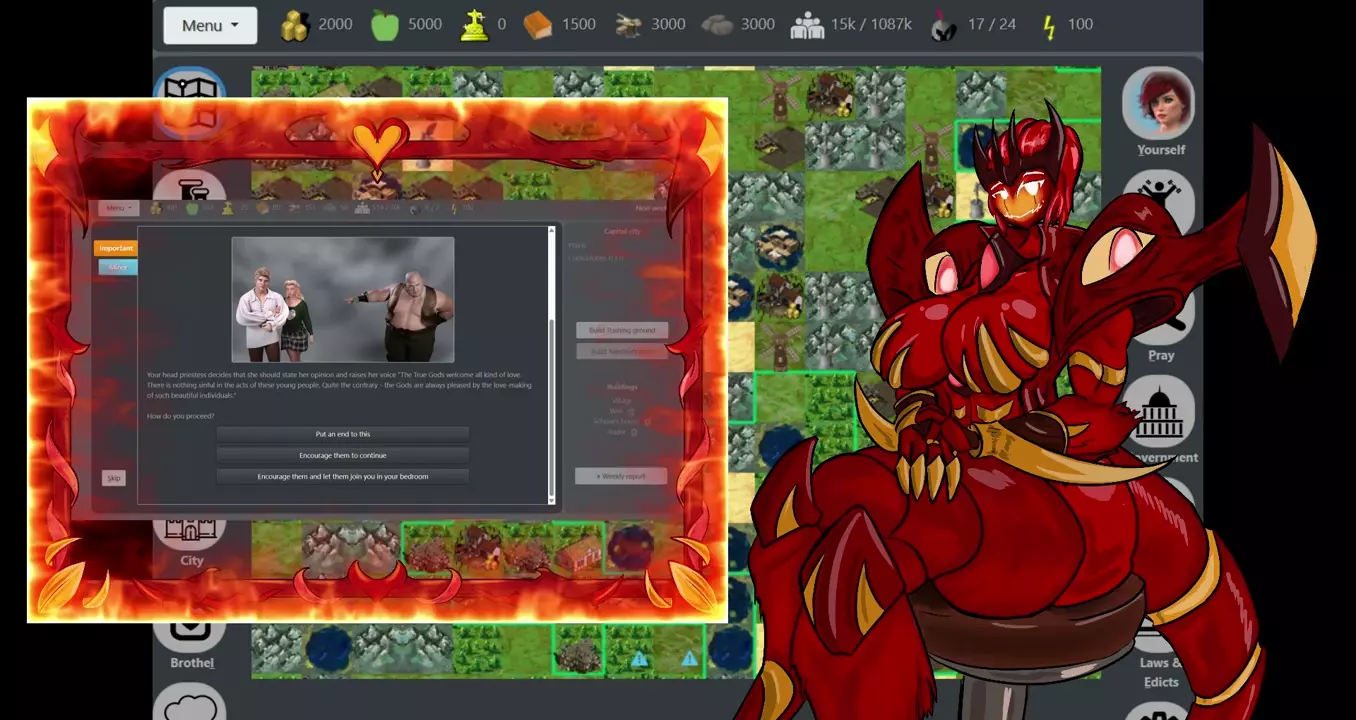Screen dimensions: 1356x720
Task: Open the Menu dropdown in top bar
Action: click(x=210, y=25)
